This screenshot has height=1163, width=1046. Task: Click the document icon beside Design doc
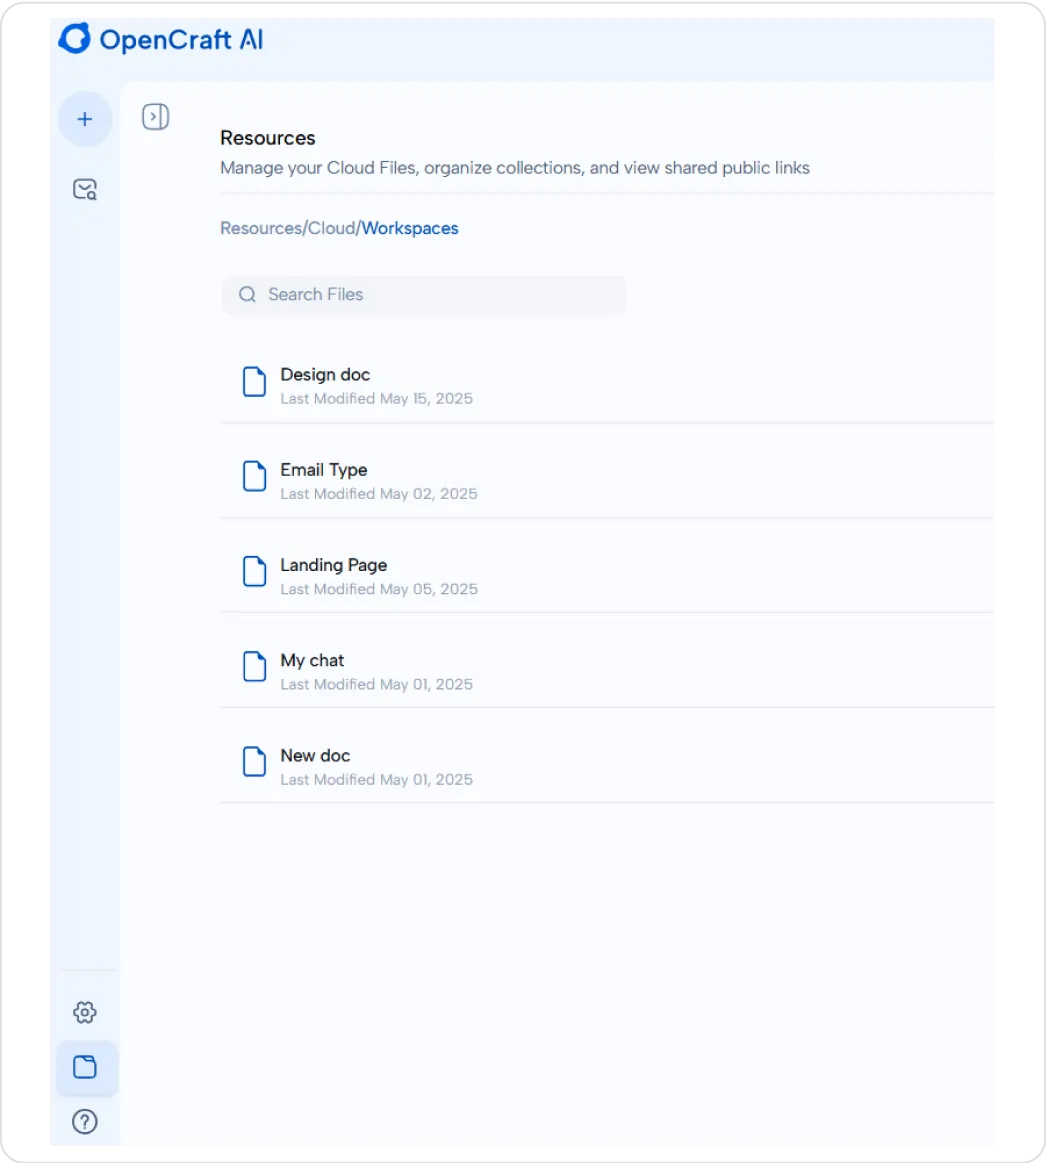click(x=254, y=381)
